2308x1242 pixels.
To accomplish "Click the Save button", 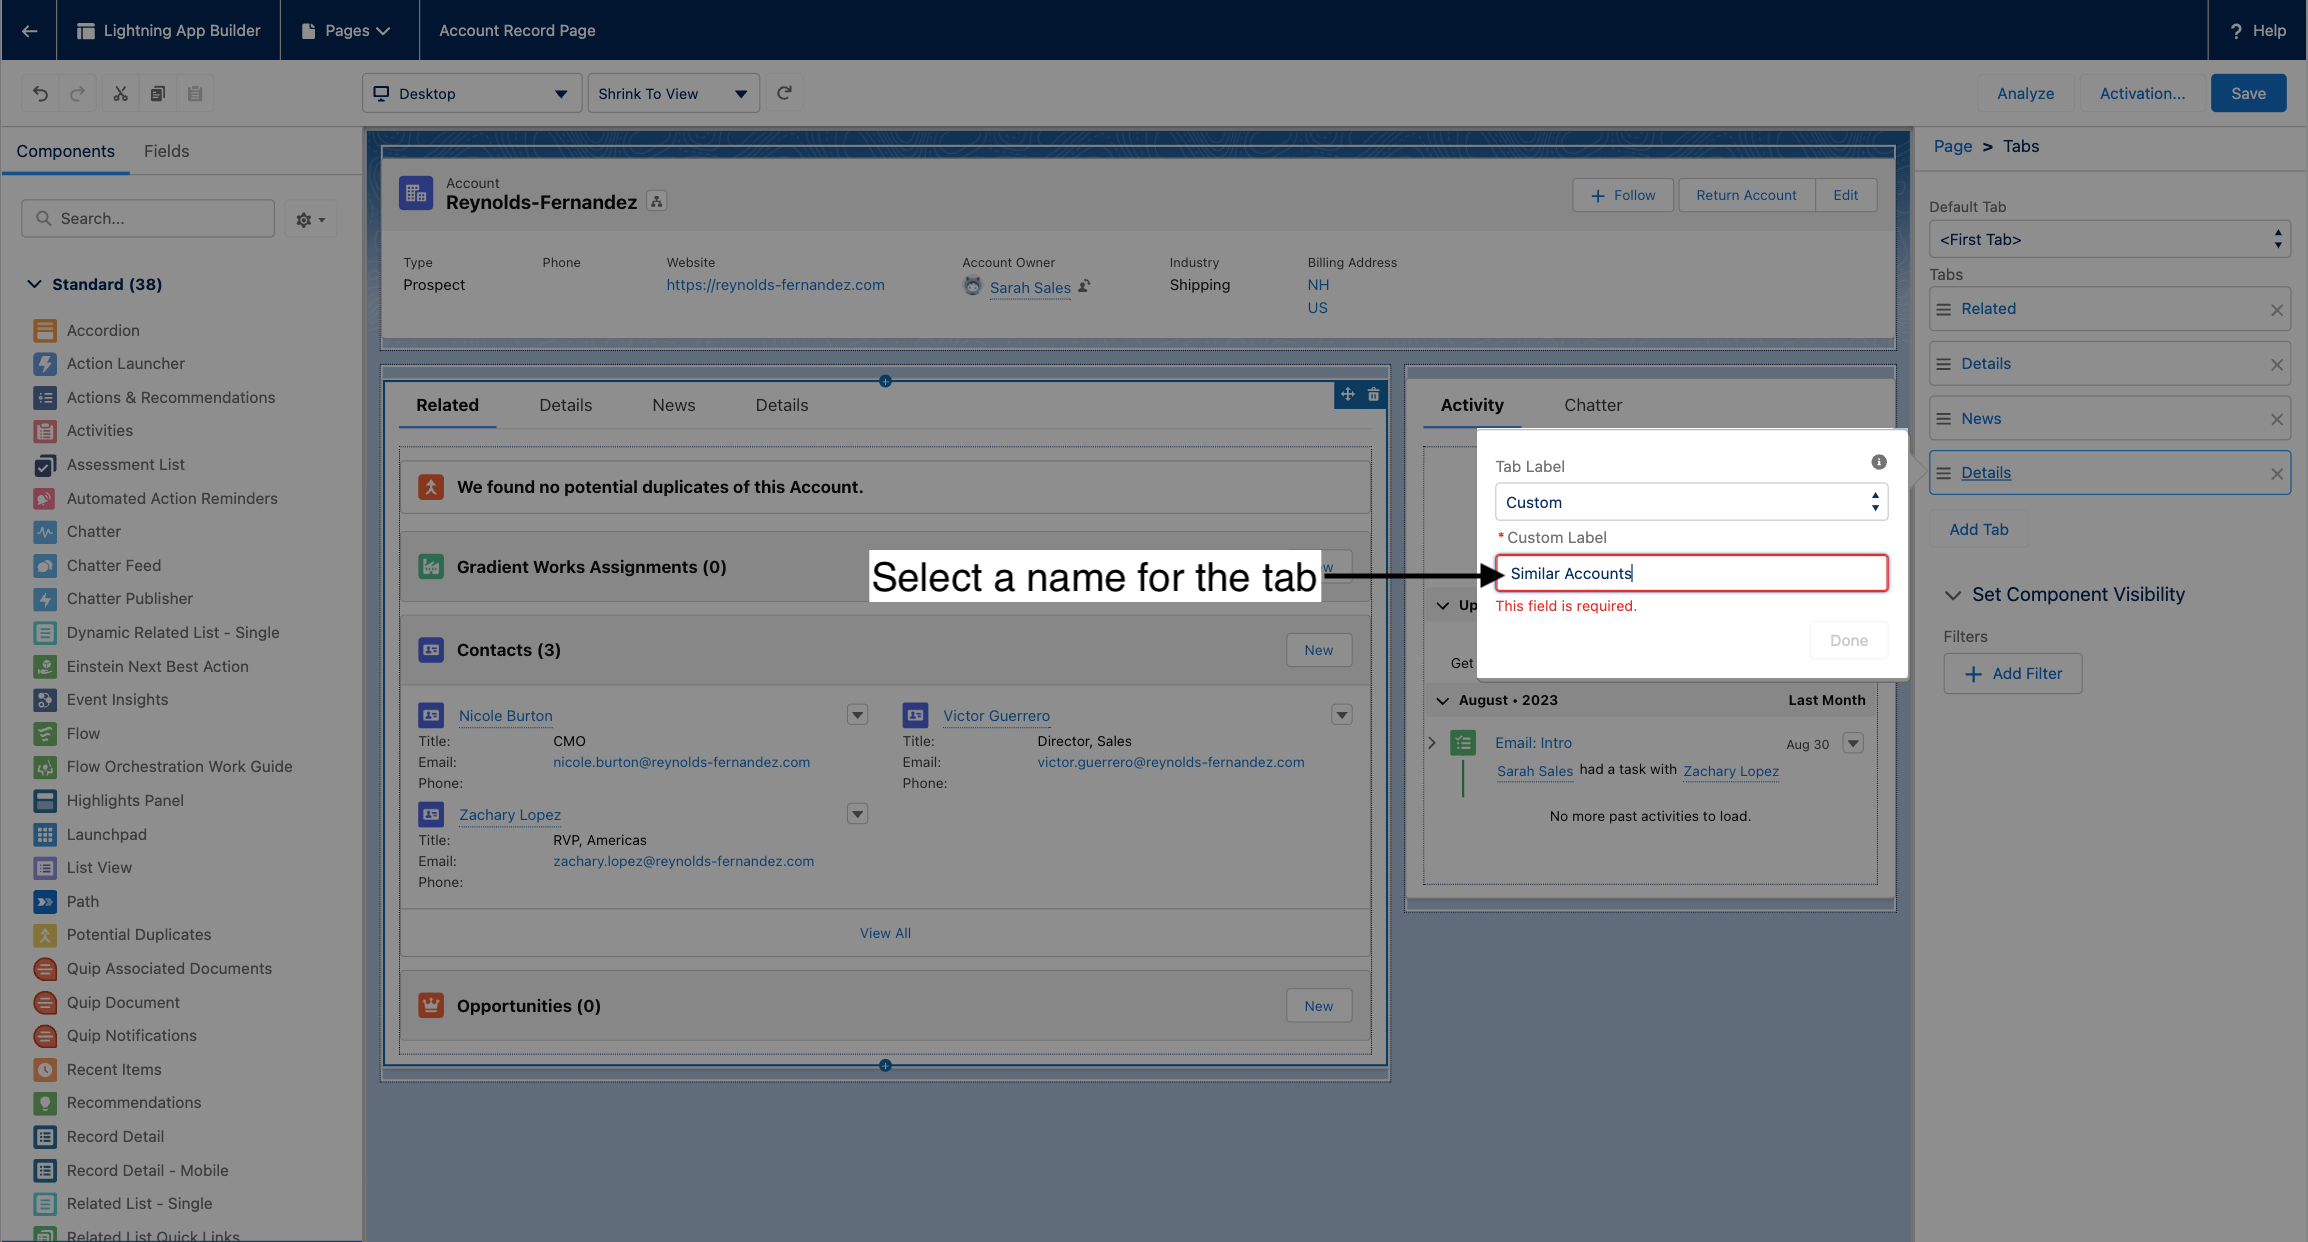I will point(2247,93).
